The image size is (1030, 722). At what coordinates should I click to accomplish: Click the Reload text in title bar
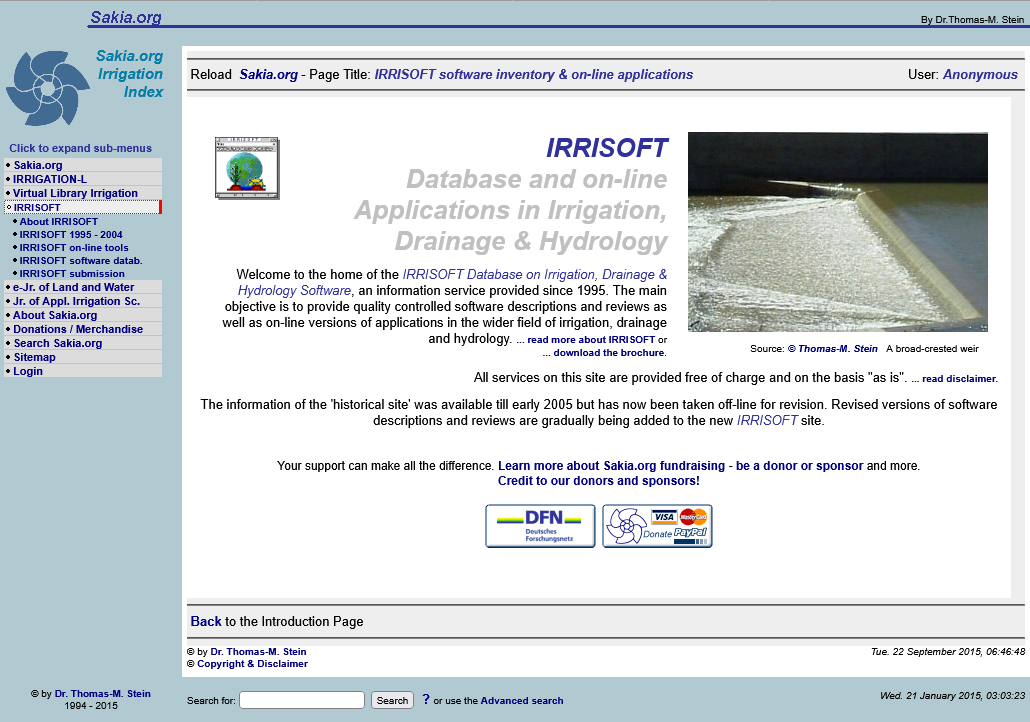point(211,74)
